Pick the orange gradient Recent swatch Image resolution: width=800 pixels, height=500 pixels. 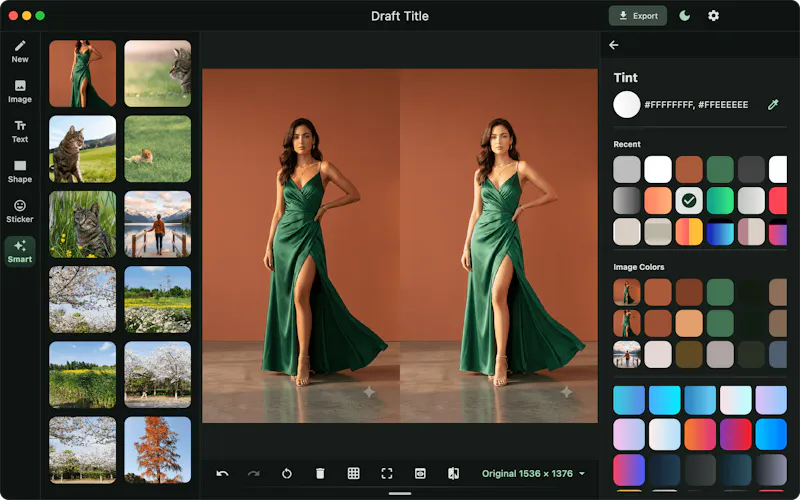658,201
